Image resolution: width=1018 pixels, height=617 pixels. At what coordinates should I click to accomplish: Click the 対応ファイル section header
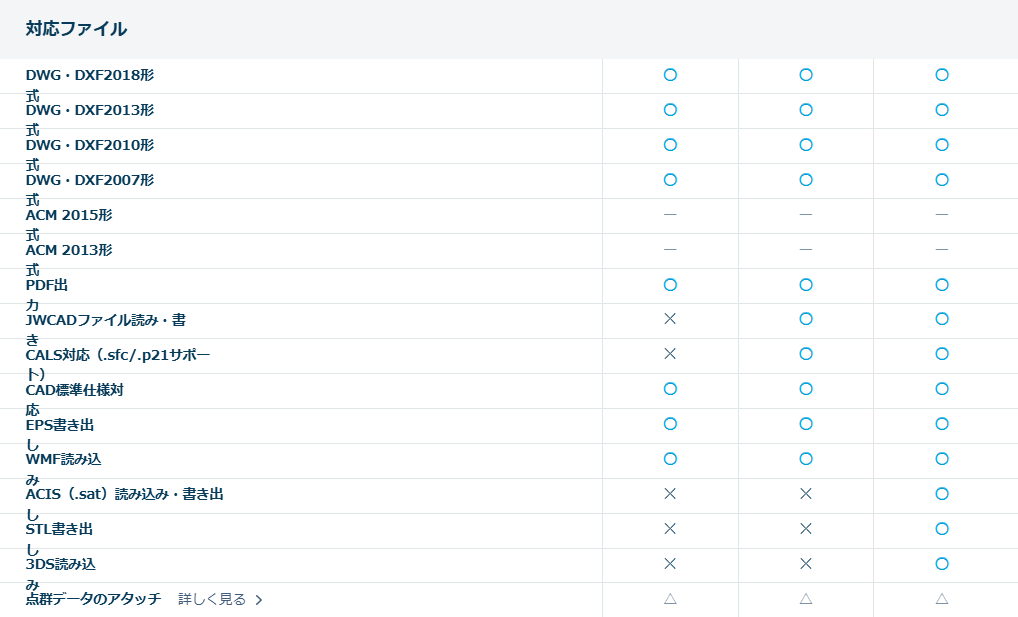click(x=76, y=29)
